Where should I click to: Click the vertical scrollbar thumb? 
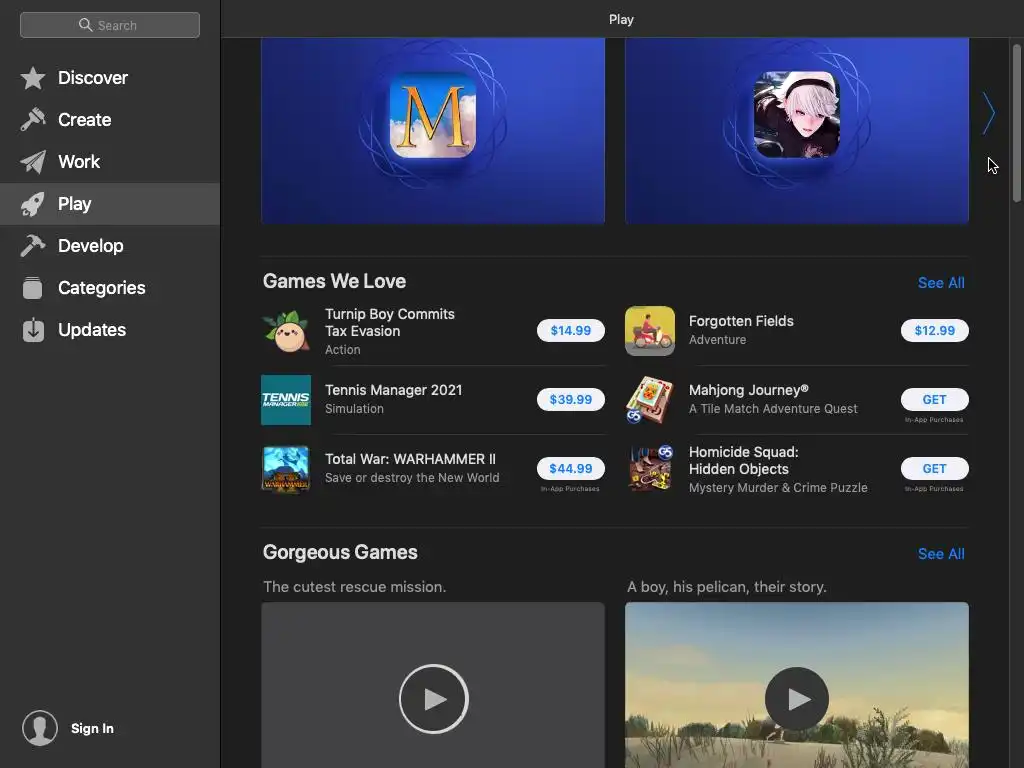tap(1017, 123)
